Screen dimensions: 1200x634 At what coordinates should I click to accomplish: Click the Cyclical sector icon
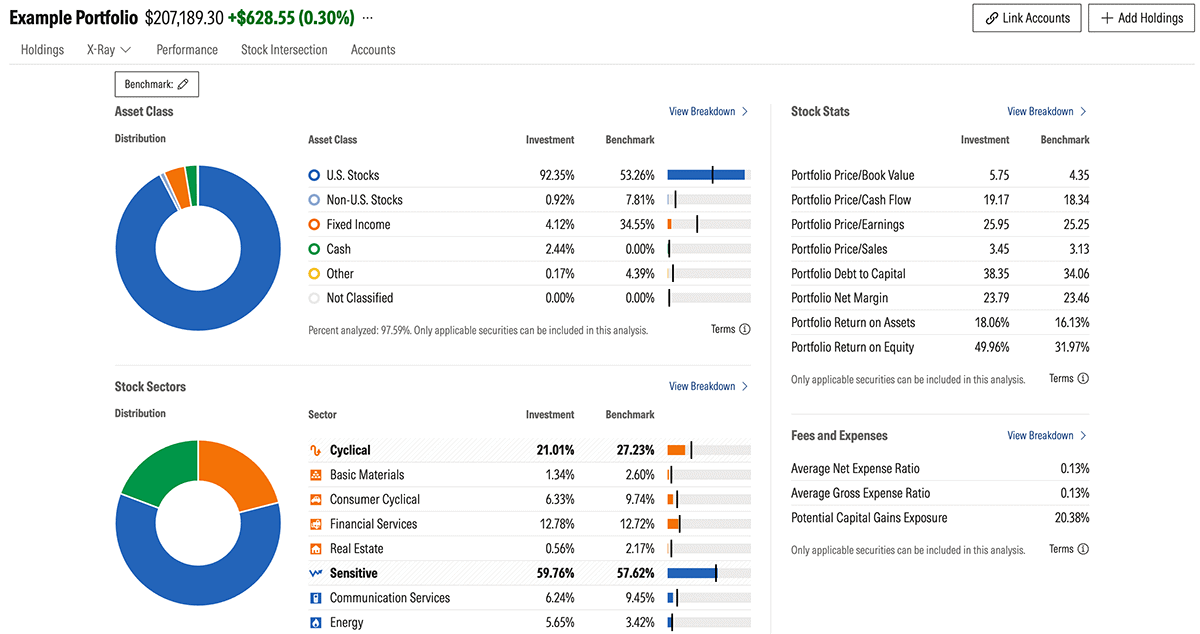click(315, 450)
